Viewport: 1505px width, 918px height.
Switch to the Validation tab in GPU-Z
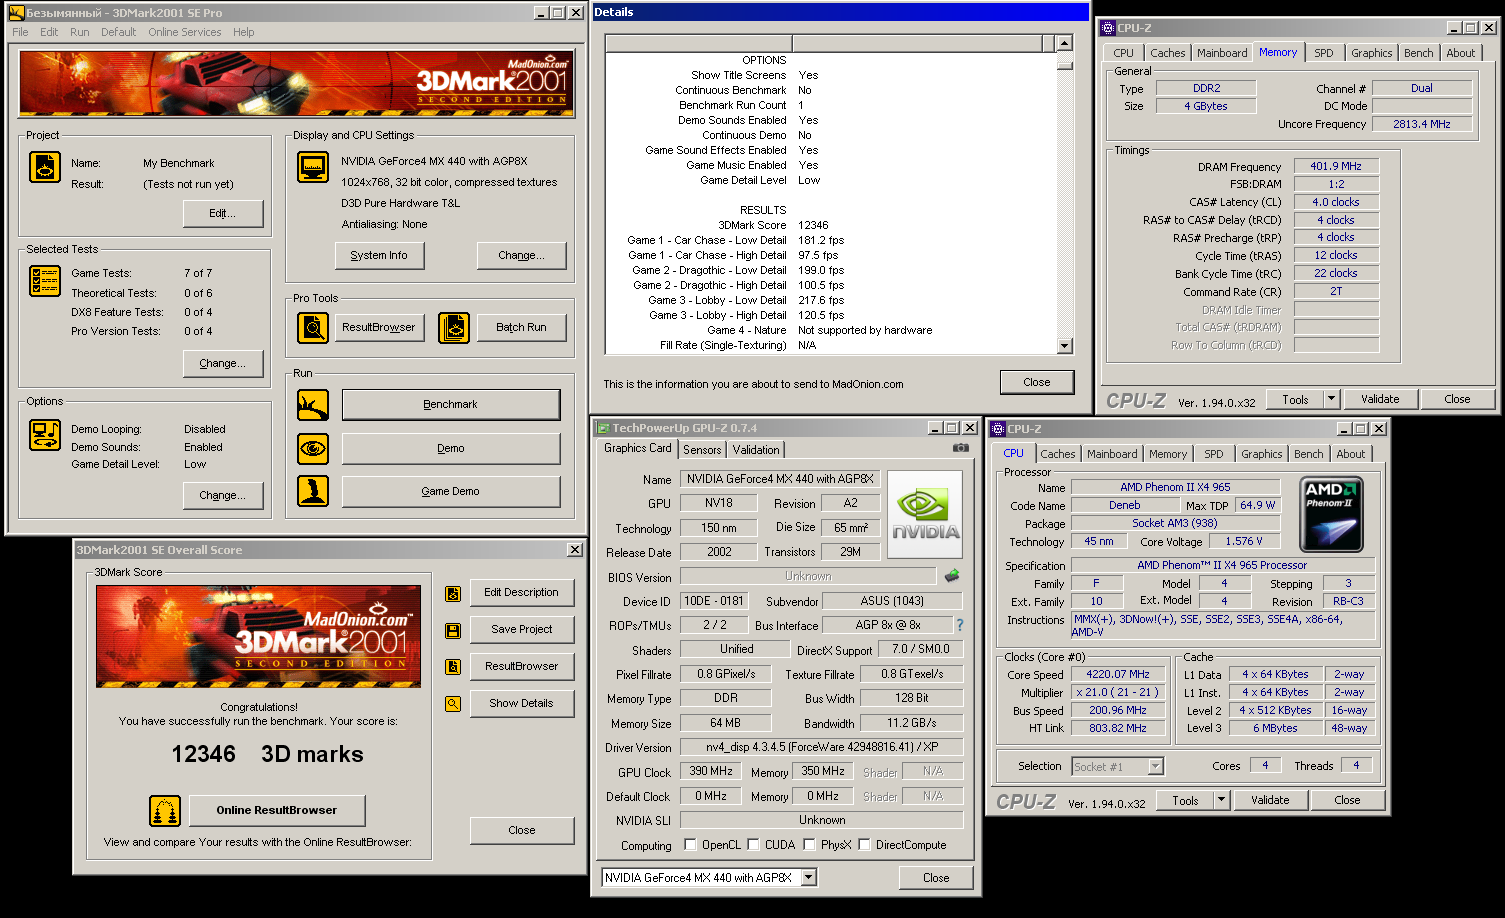(x=756, y=450)
